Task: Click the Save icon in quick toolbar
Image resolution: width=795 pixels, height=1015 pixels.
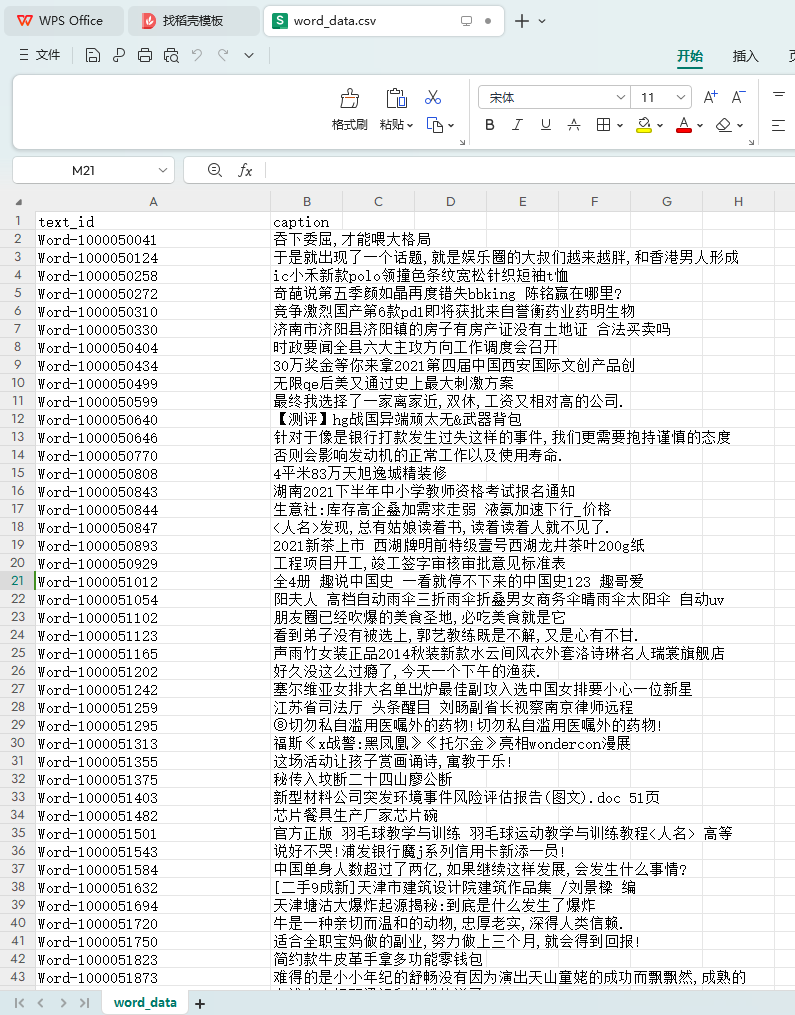Action: pyautogui.click(x=93, y=56)
